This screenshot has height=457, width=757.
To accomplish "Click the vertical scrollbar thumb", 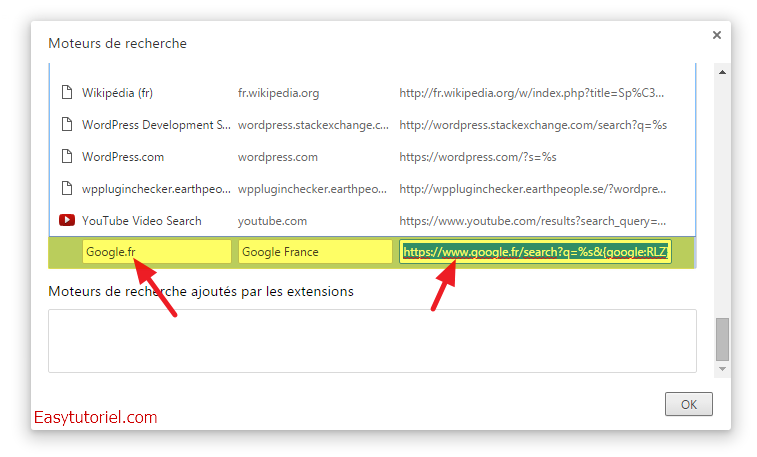I will click(722, 339).
